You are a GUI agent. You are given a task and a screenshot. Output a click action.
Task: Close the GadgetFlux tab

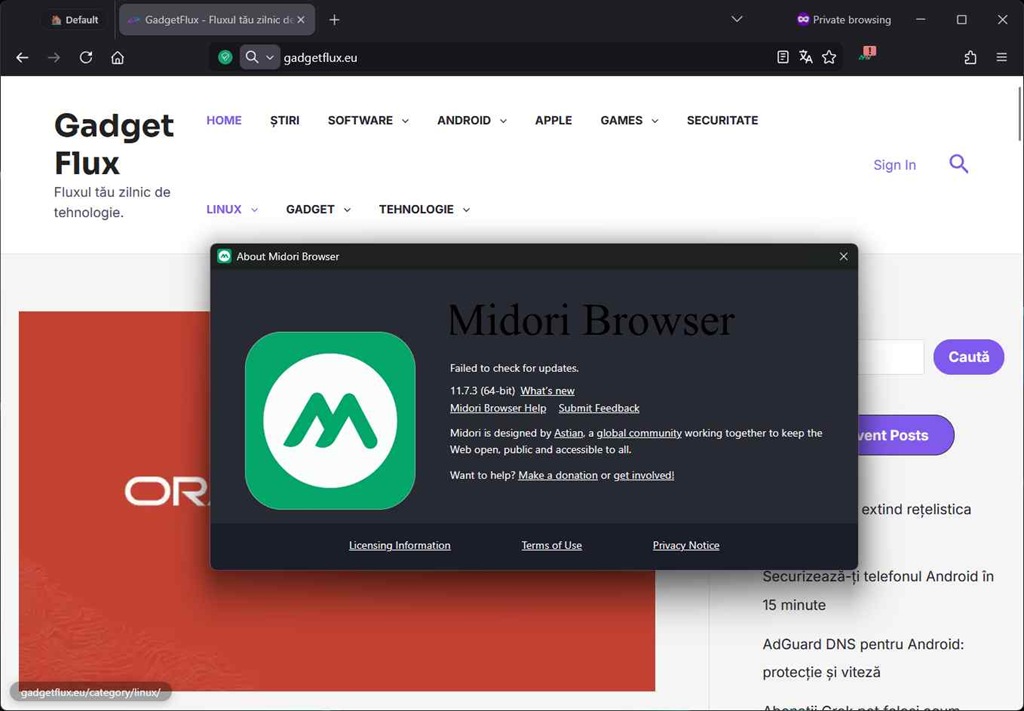coord(301,20)
